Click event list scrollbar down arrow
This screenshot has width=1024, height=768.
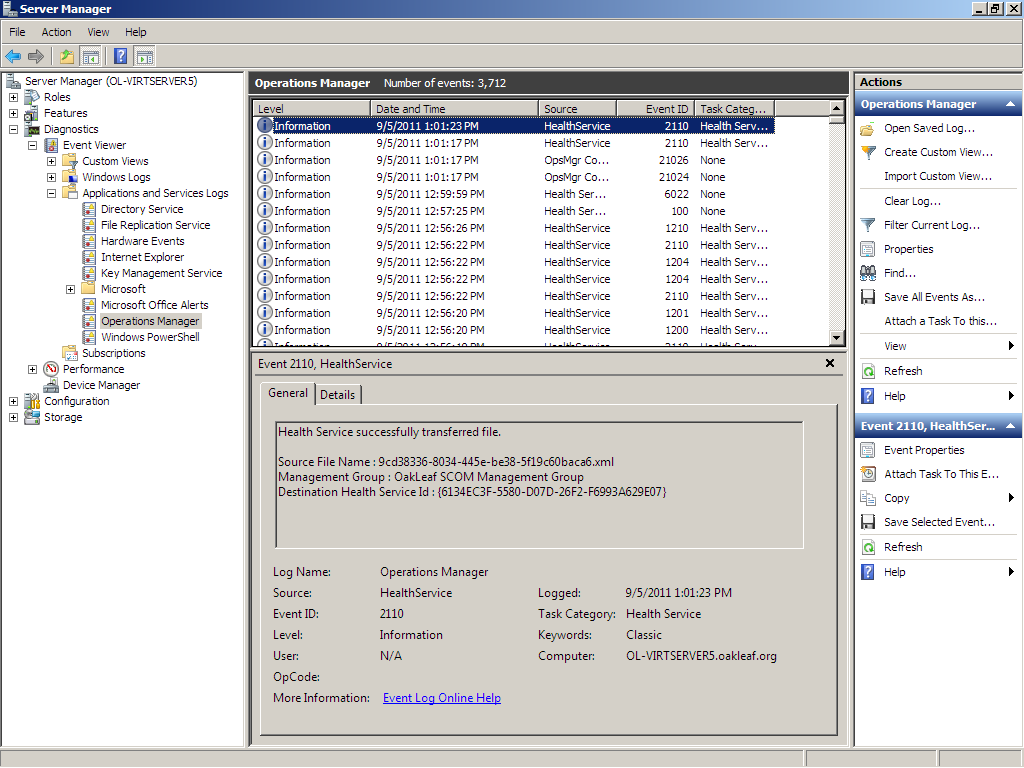click(837, 338)
